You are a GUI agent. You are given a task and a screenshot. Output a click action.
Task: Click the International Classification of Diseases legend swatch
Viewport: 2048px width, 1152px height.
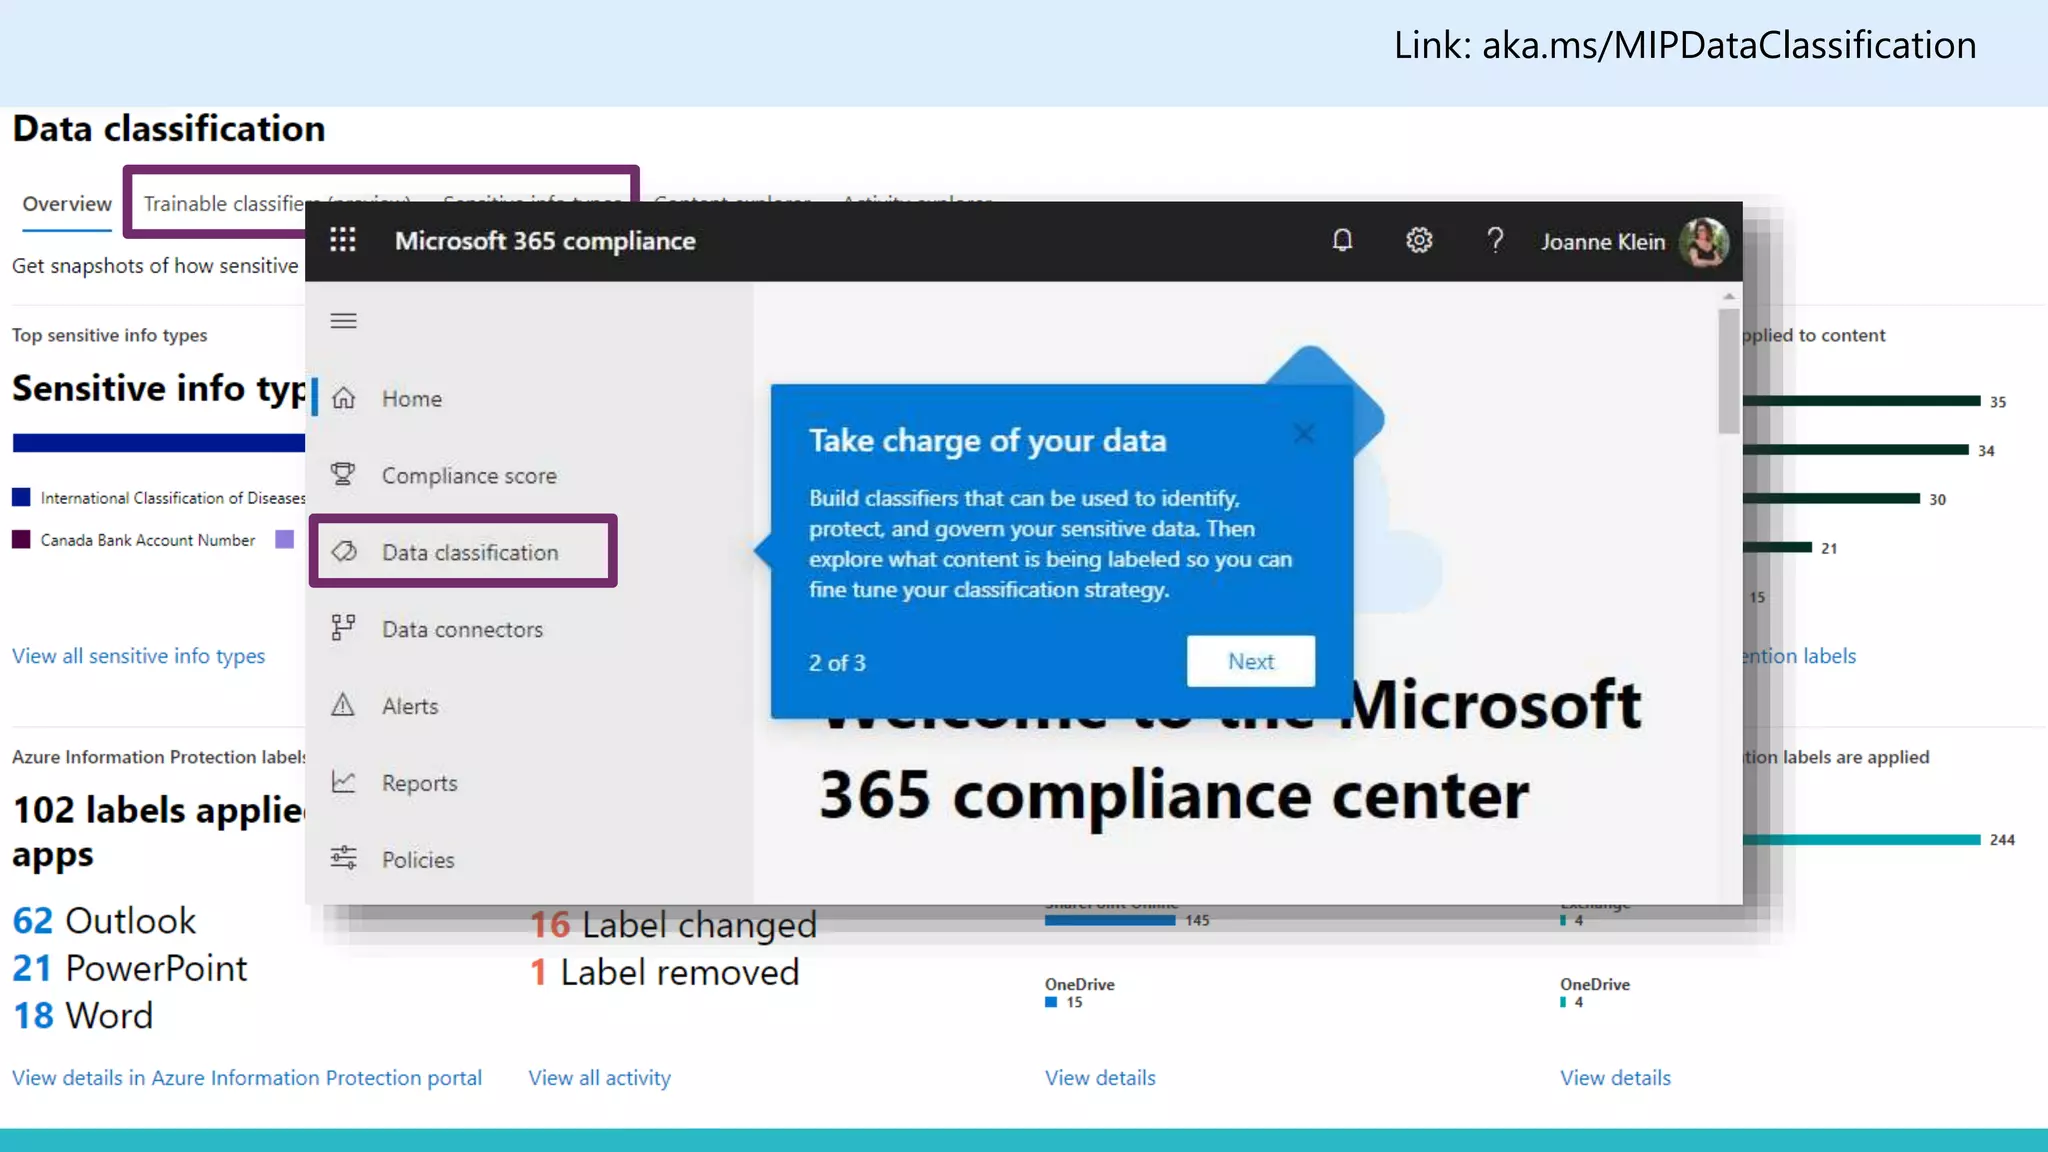[x=21, y=497]
